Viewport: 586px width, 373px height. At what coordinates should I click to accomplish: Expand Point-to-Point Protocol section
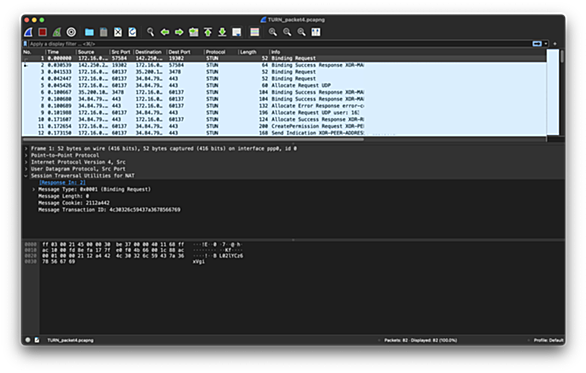tap(26, 155)
